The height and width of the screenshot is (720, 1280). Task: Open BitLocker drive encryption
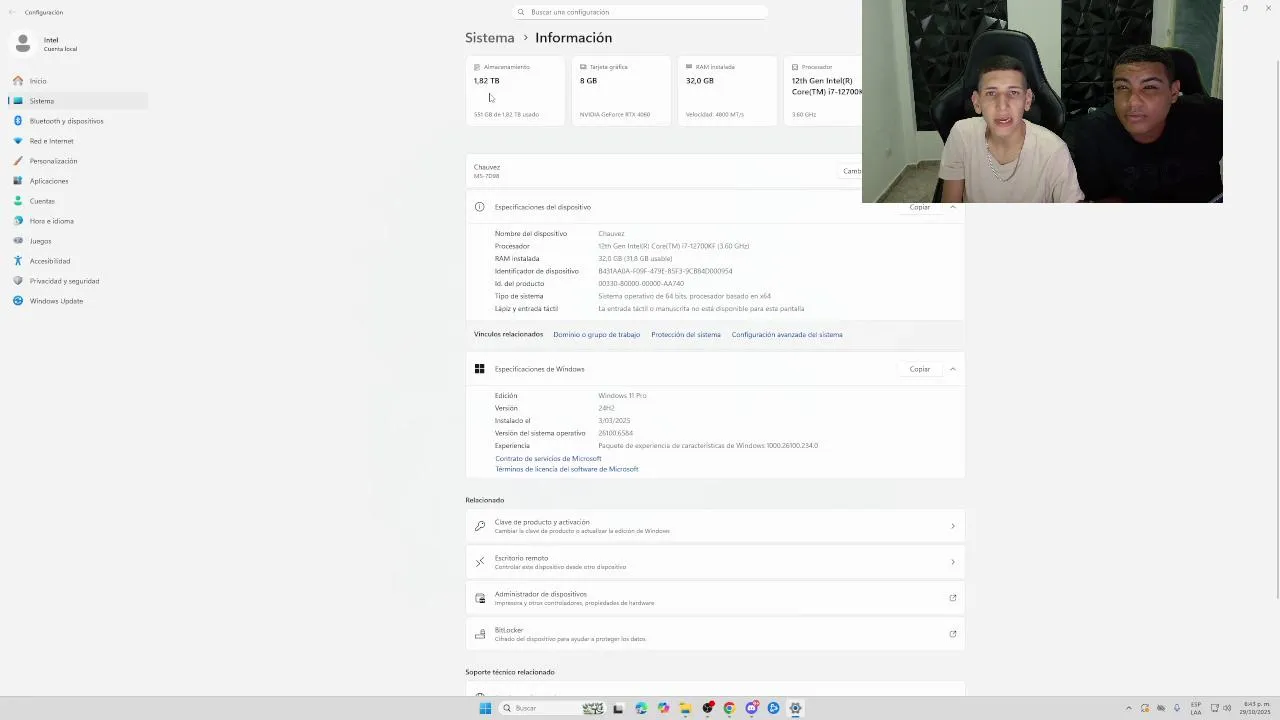click(715, 634)
